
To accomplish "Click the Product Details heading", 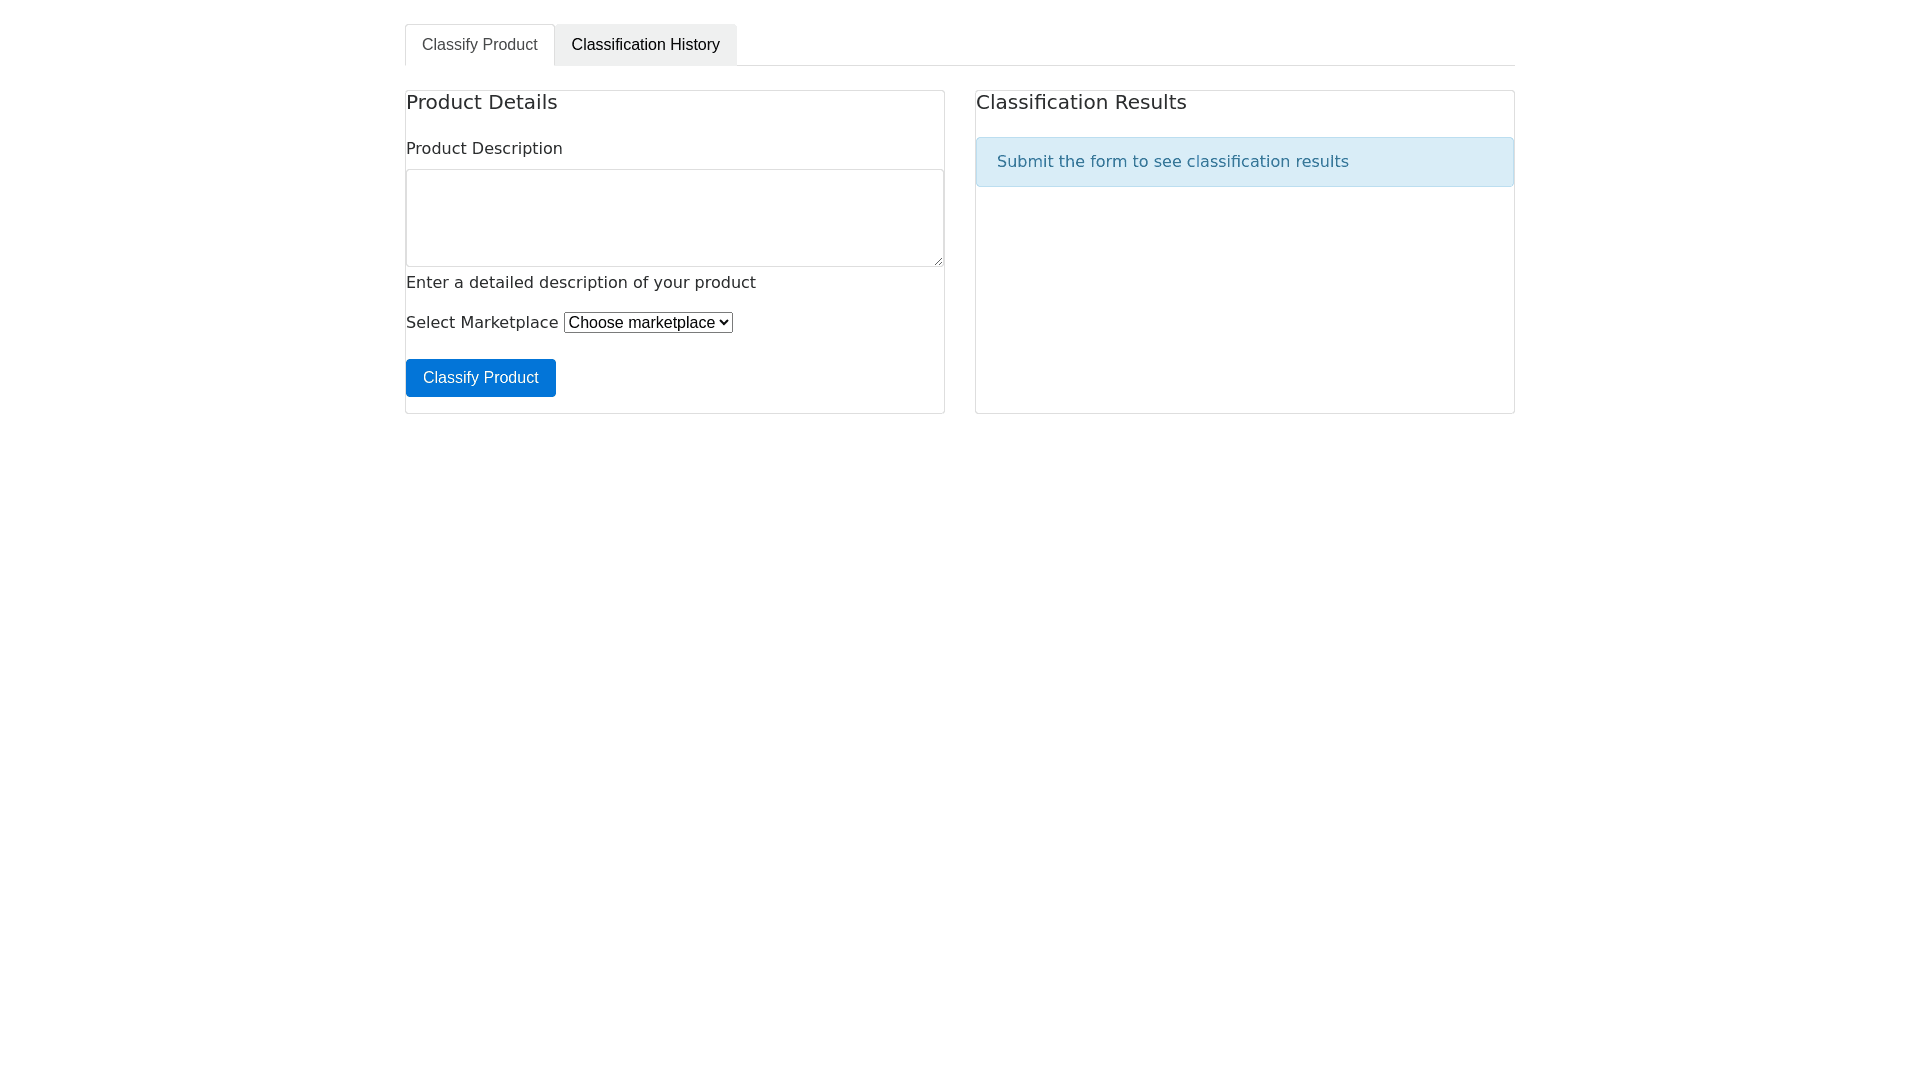I will pos(481,102).
